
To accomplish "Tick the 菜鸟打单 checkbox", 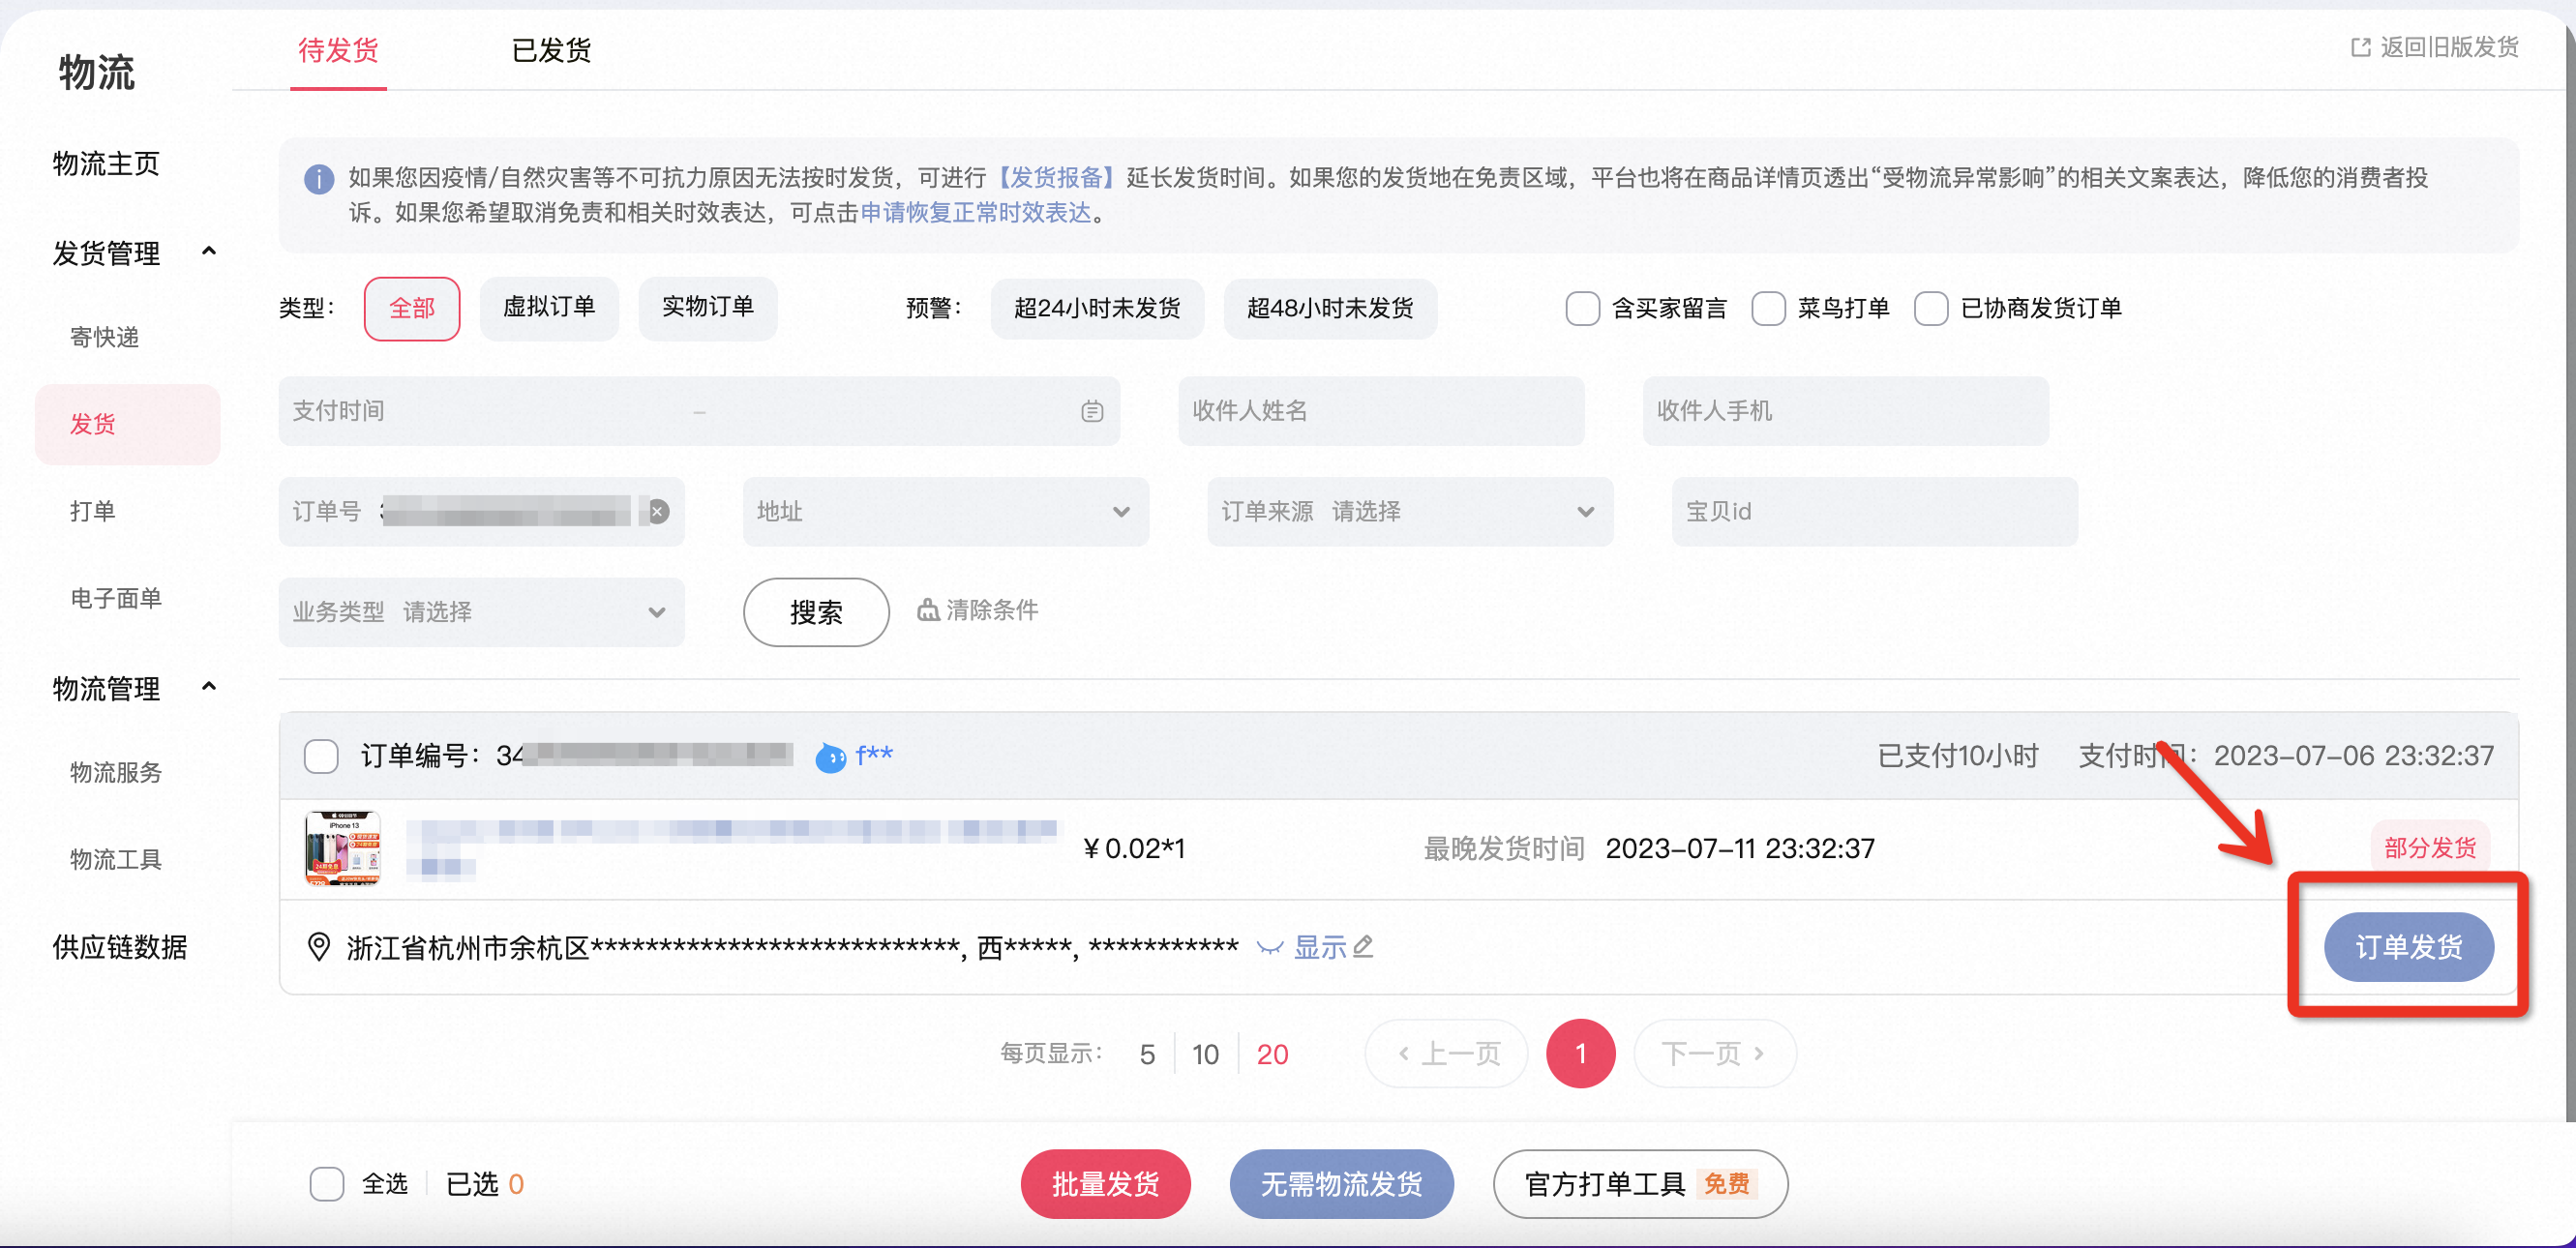I will pyautogui.click(x=1768, y=308).
